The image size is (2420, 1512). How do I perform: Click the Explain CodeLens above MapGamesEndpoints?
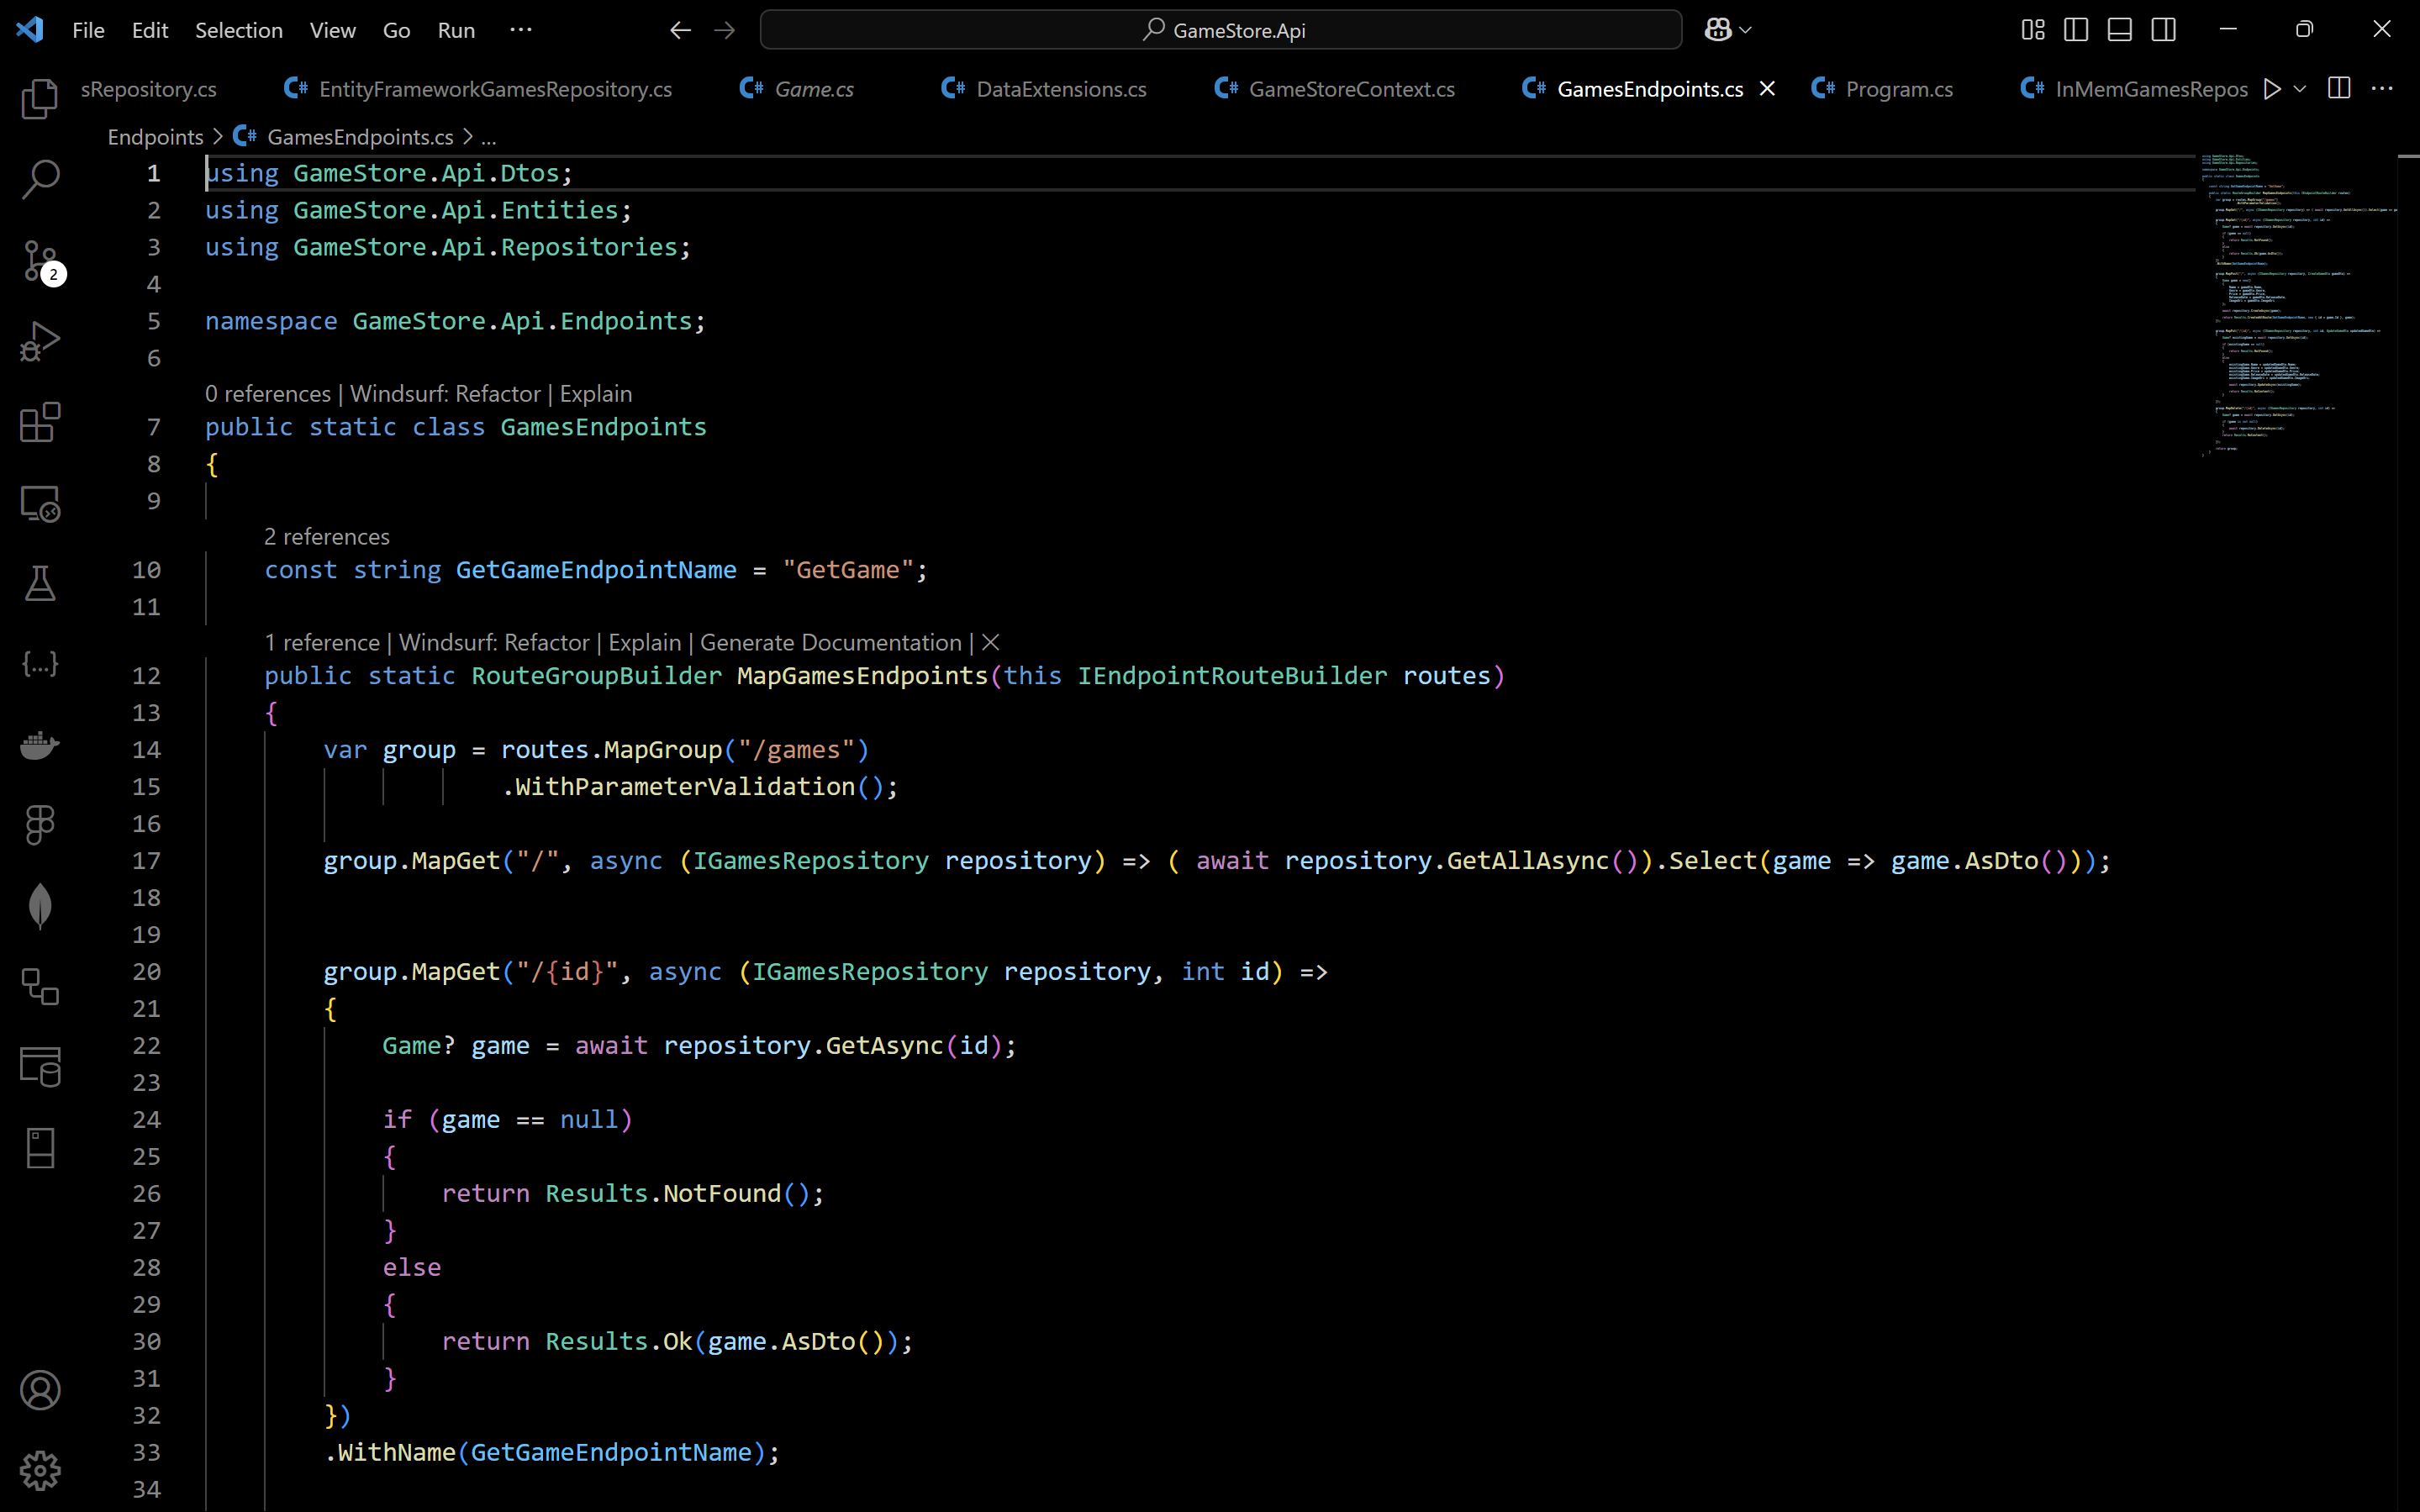[644, 642]
